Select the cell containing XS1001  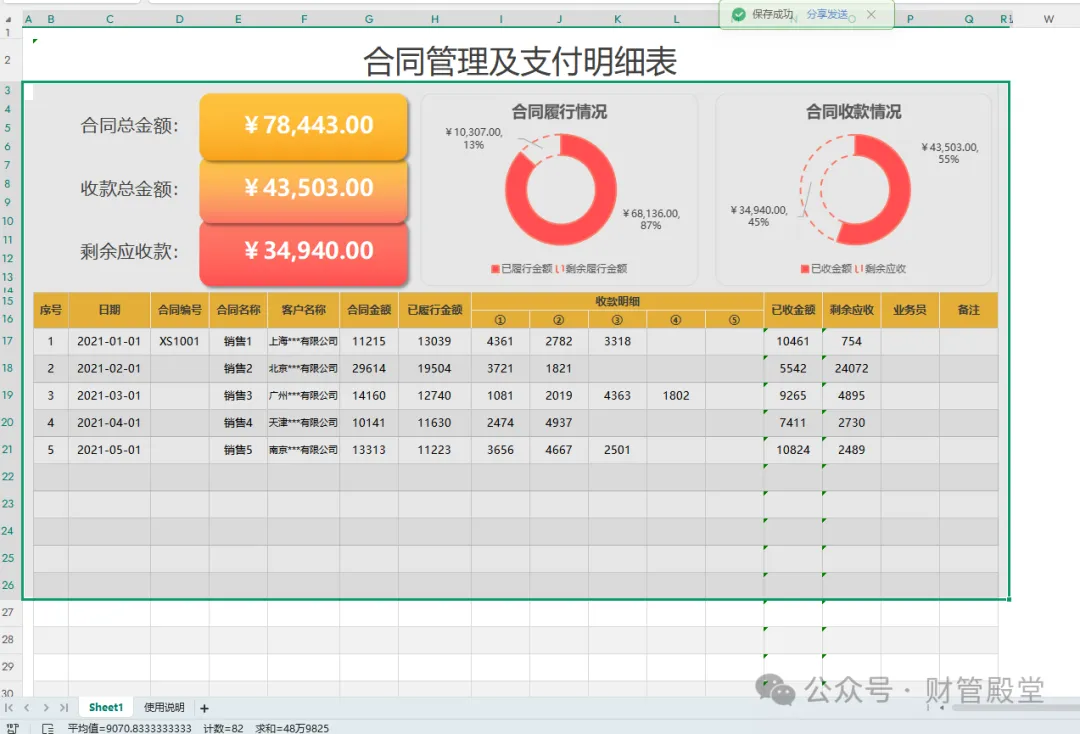pyautogui.click(x=180, y=341)
